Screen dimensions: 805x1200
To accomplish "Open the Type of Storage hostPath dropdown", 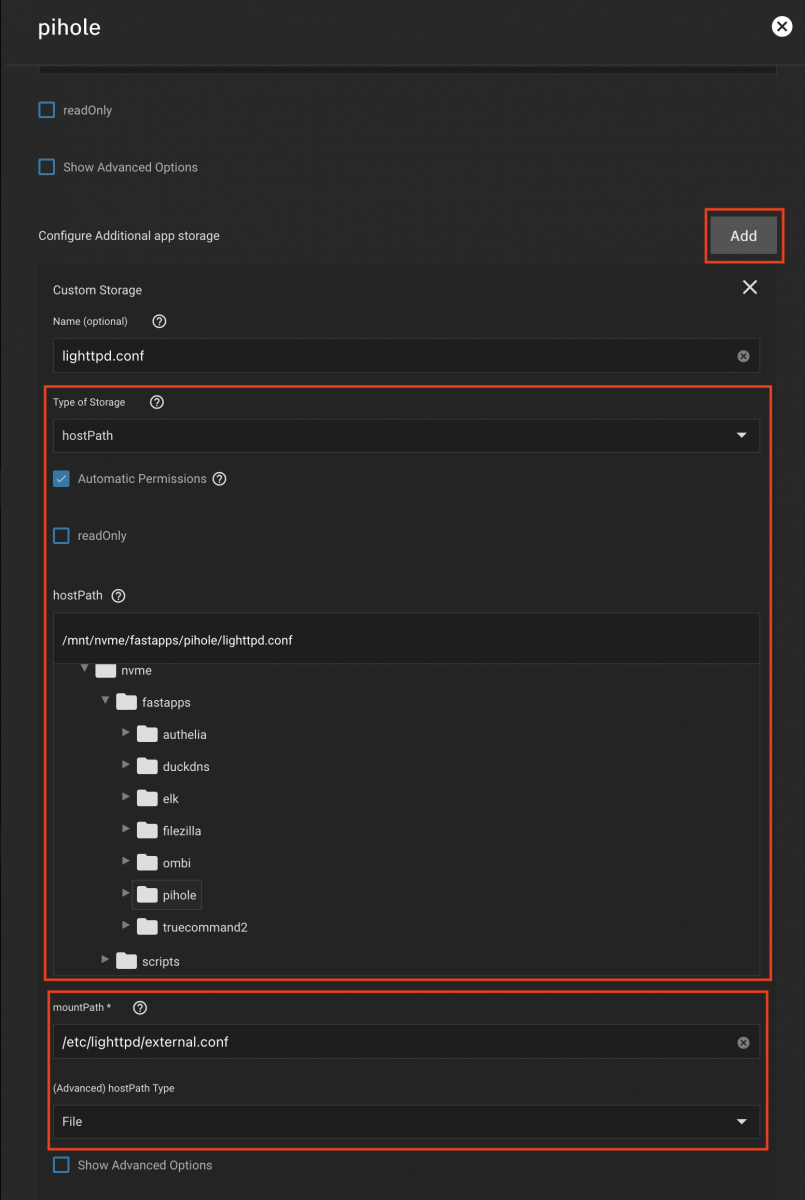I will click(406, 436).
